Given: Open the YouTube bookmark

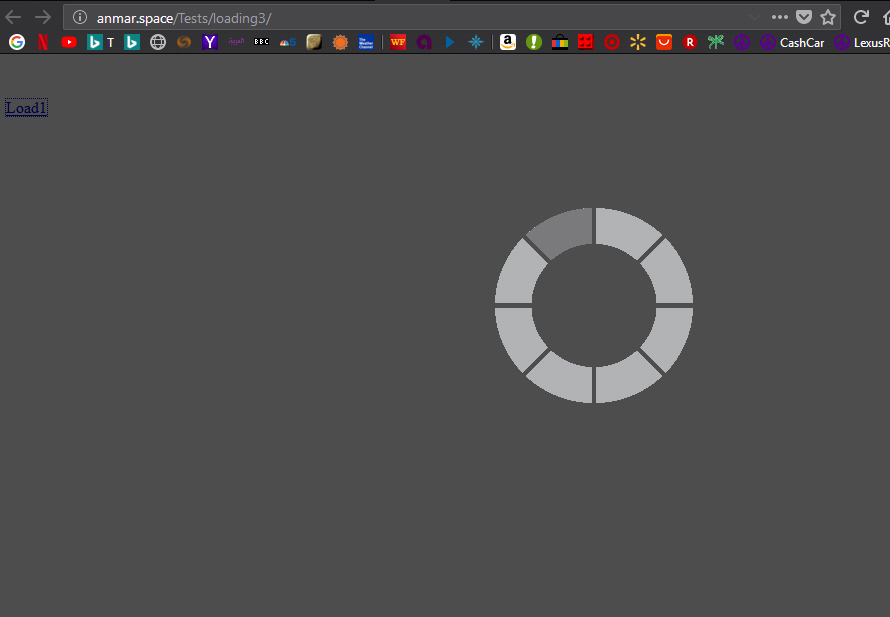Looking at the screenshot, I should 69,42.
